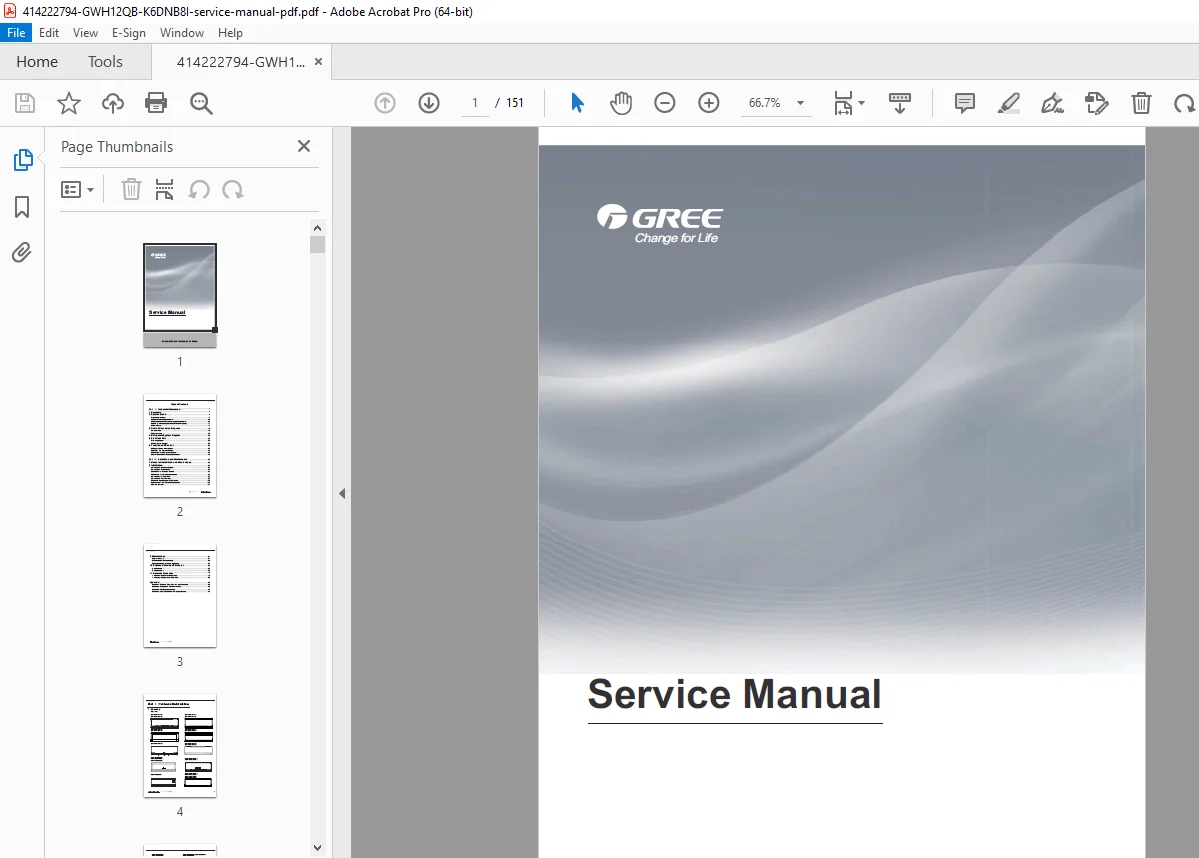Switch to the Home tab
This screenshot has height=858, width=1199.
pos(37,61)
